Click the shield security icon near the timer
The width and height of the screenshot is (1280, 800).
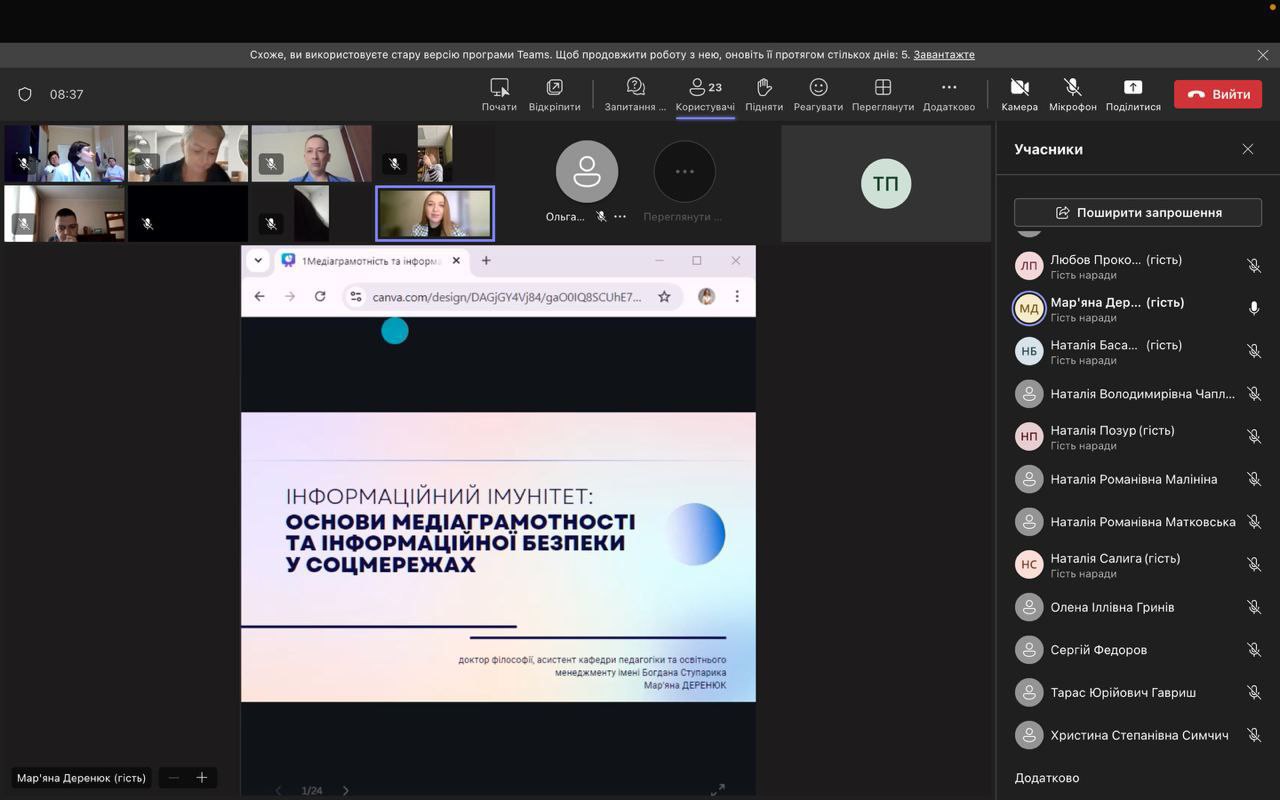[x=25, y=94]
